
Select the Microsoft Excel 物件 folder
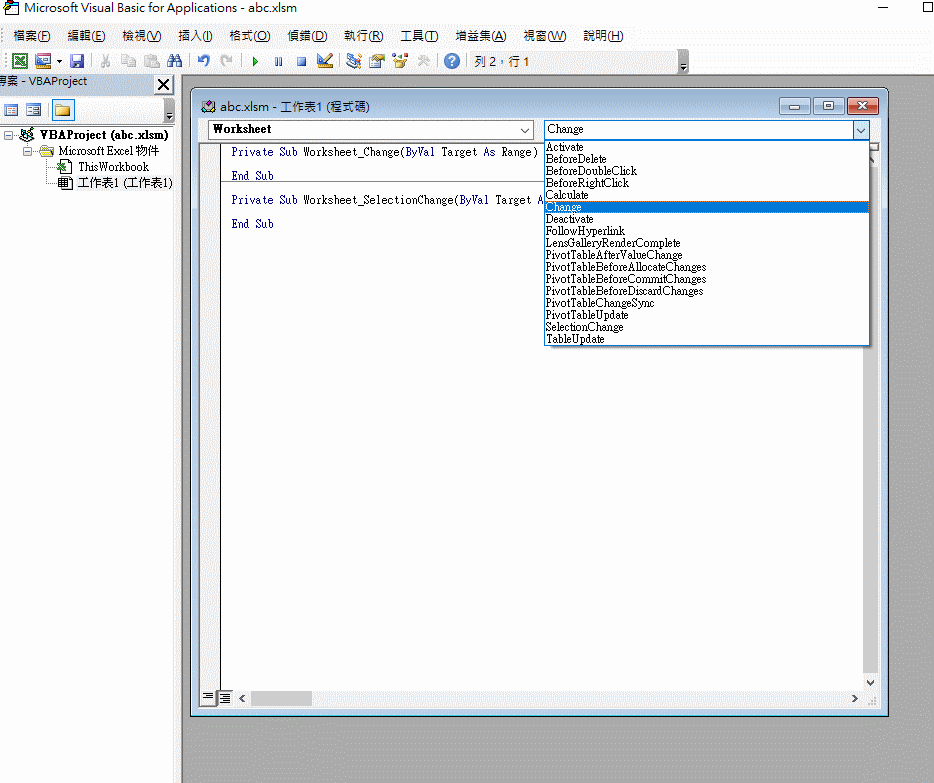[108, 151]
